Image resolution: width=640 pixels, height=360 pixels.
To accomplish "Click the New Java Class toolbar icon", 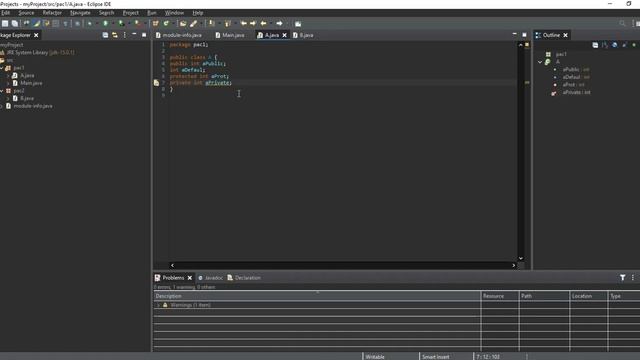I will pos(166,24).
